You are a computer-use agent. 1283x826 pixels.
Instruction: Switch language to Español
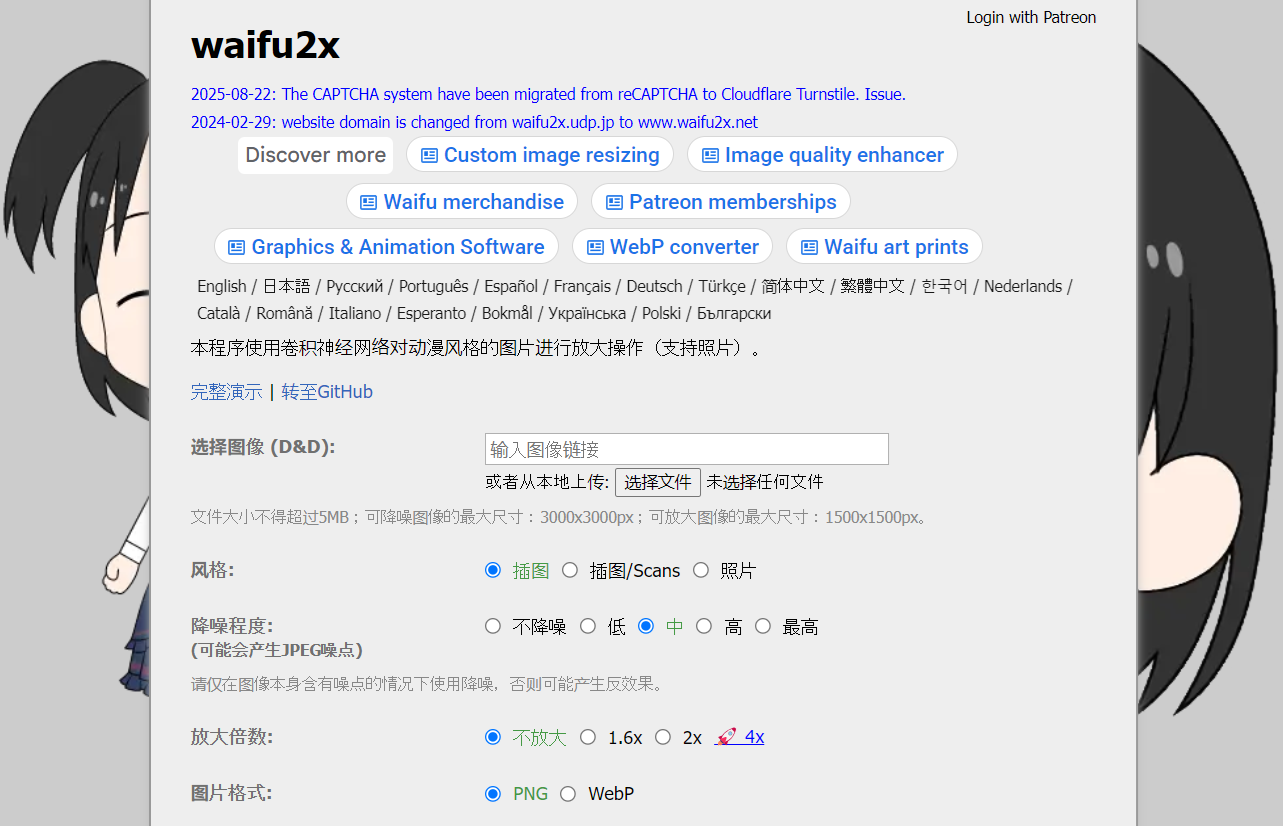(x=511, y=286)
